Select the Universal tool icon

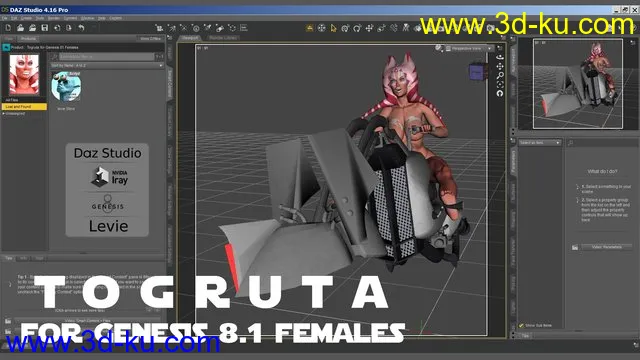coord(345,28)
